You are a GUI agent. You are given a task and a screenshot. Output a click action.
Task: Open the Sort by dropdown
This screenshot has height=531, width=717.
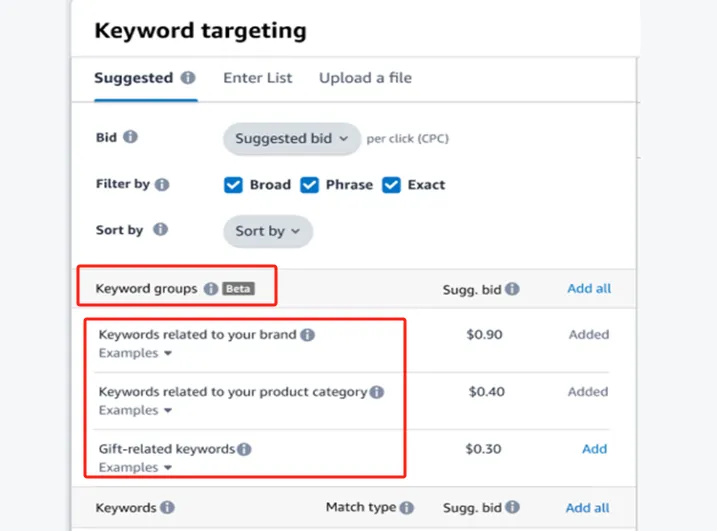click(267, 231)
